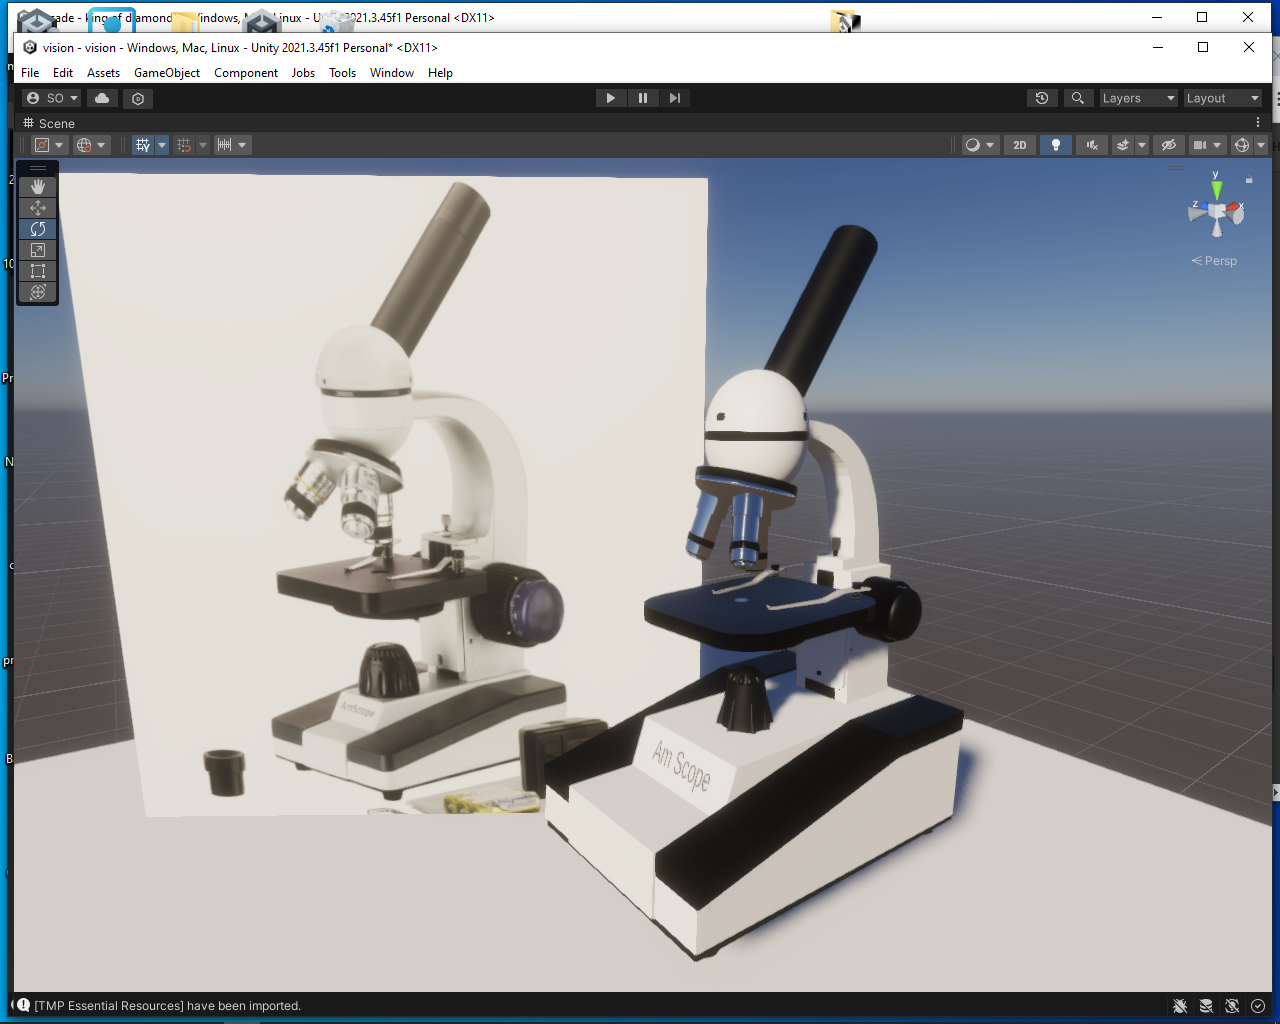1280x1024 pixels.
Task: Toggle scene effects on or off
Action: (x=1123, y=145)
